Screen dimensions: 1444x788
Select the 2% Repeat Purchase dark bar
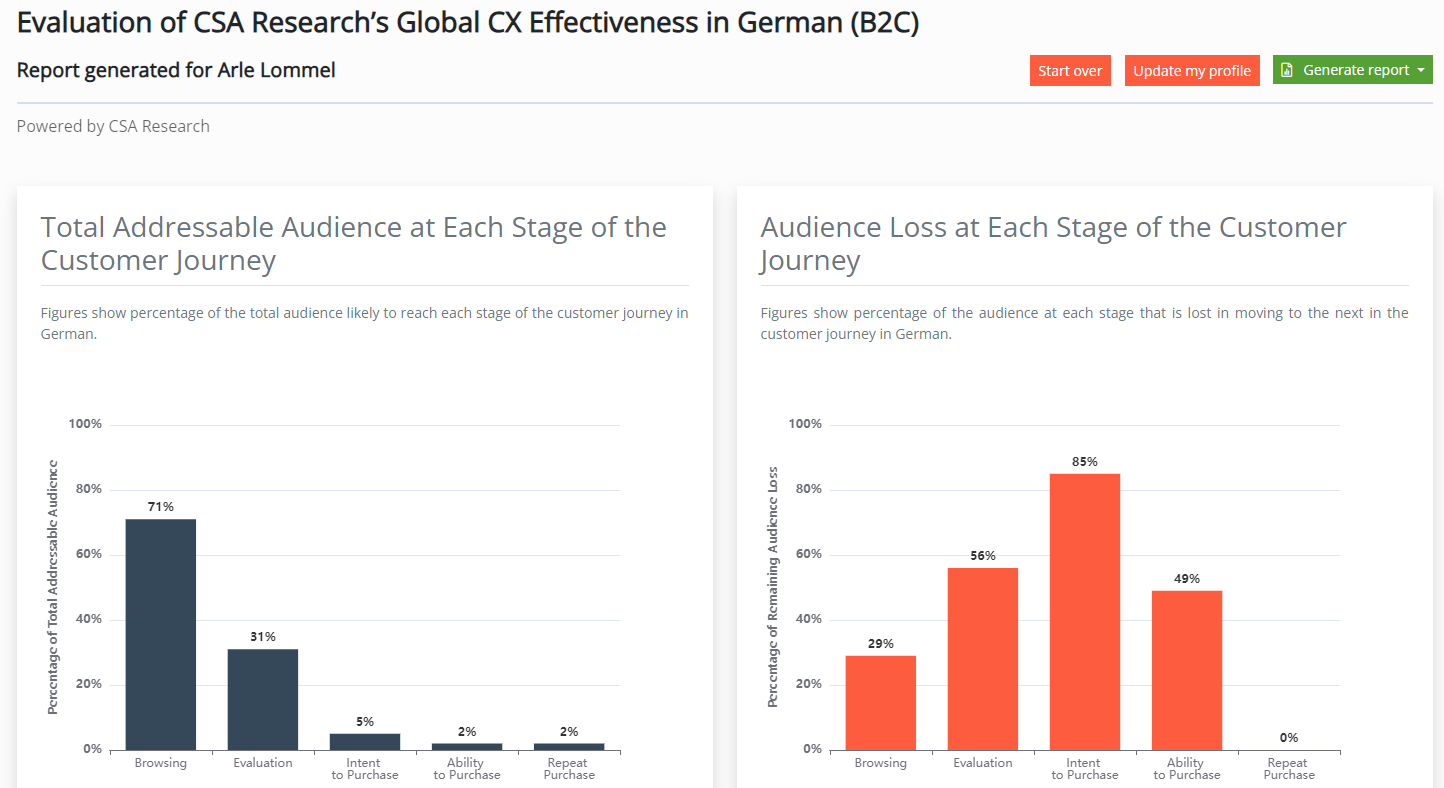569,746
